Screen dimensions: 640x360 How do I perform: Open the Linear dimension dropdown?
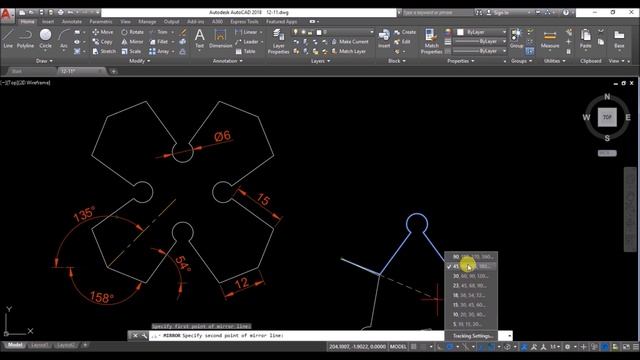(x=261, y=32)
